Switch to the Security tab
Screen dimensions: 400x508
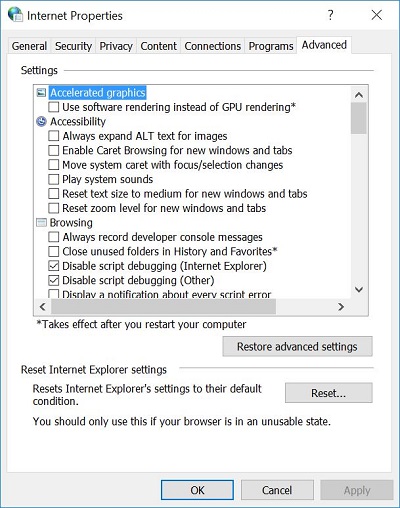(x=73, y=46)
